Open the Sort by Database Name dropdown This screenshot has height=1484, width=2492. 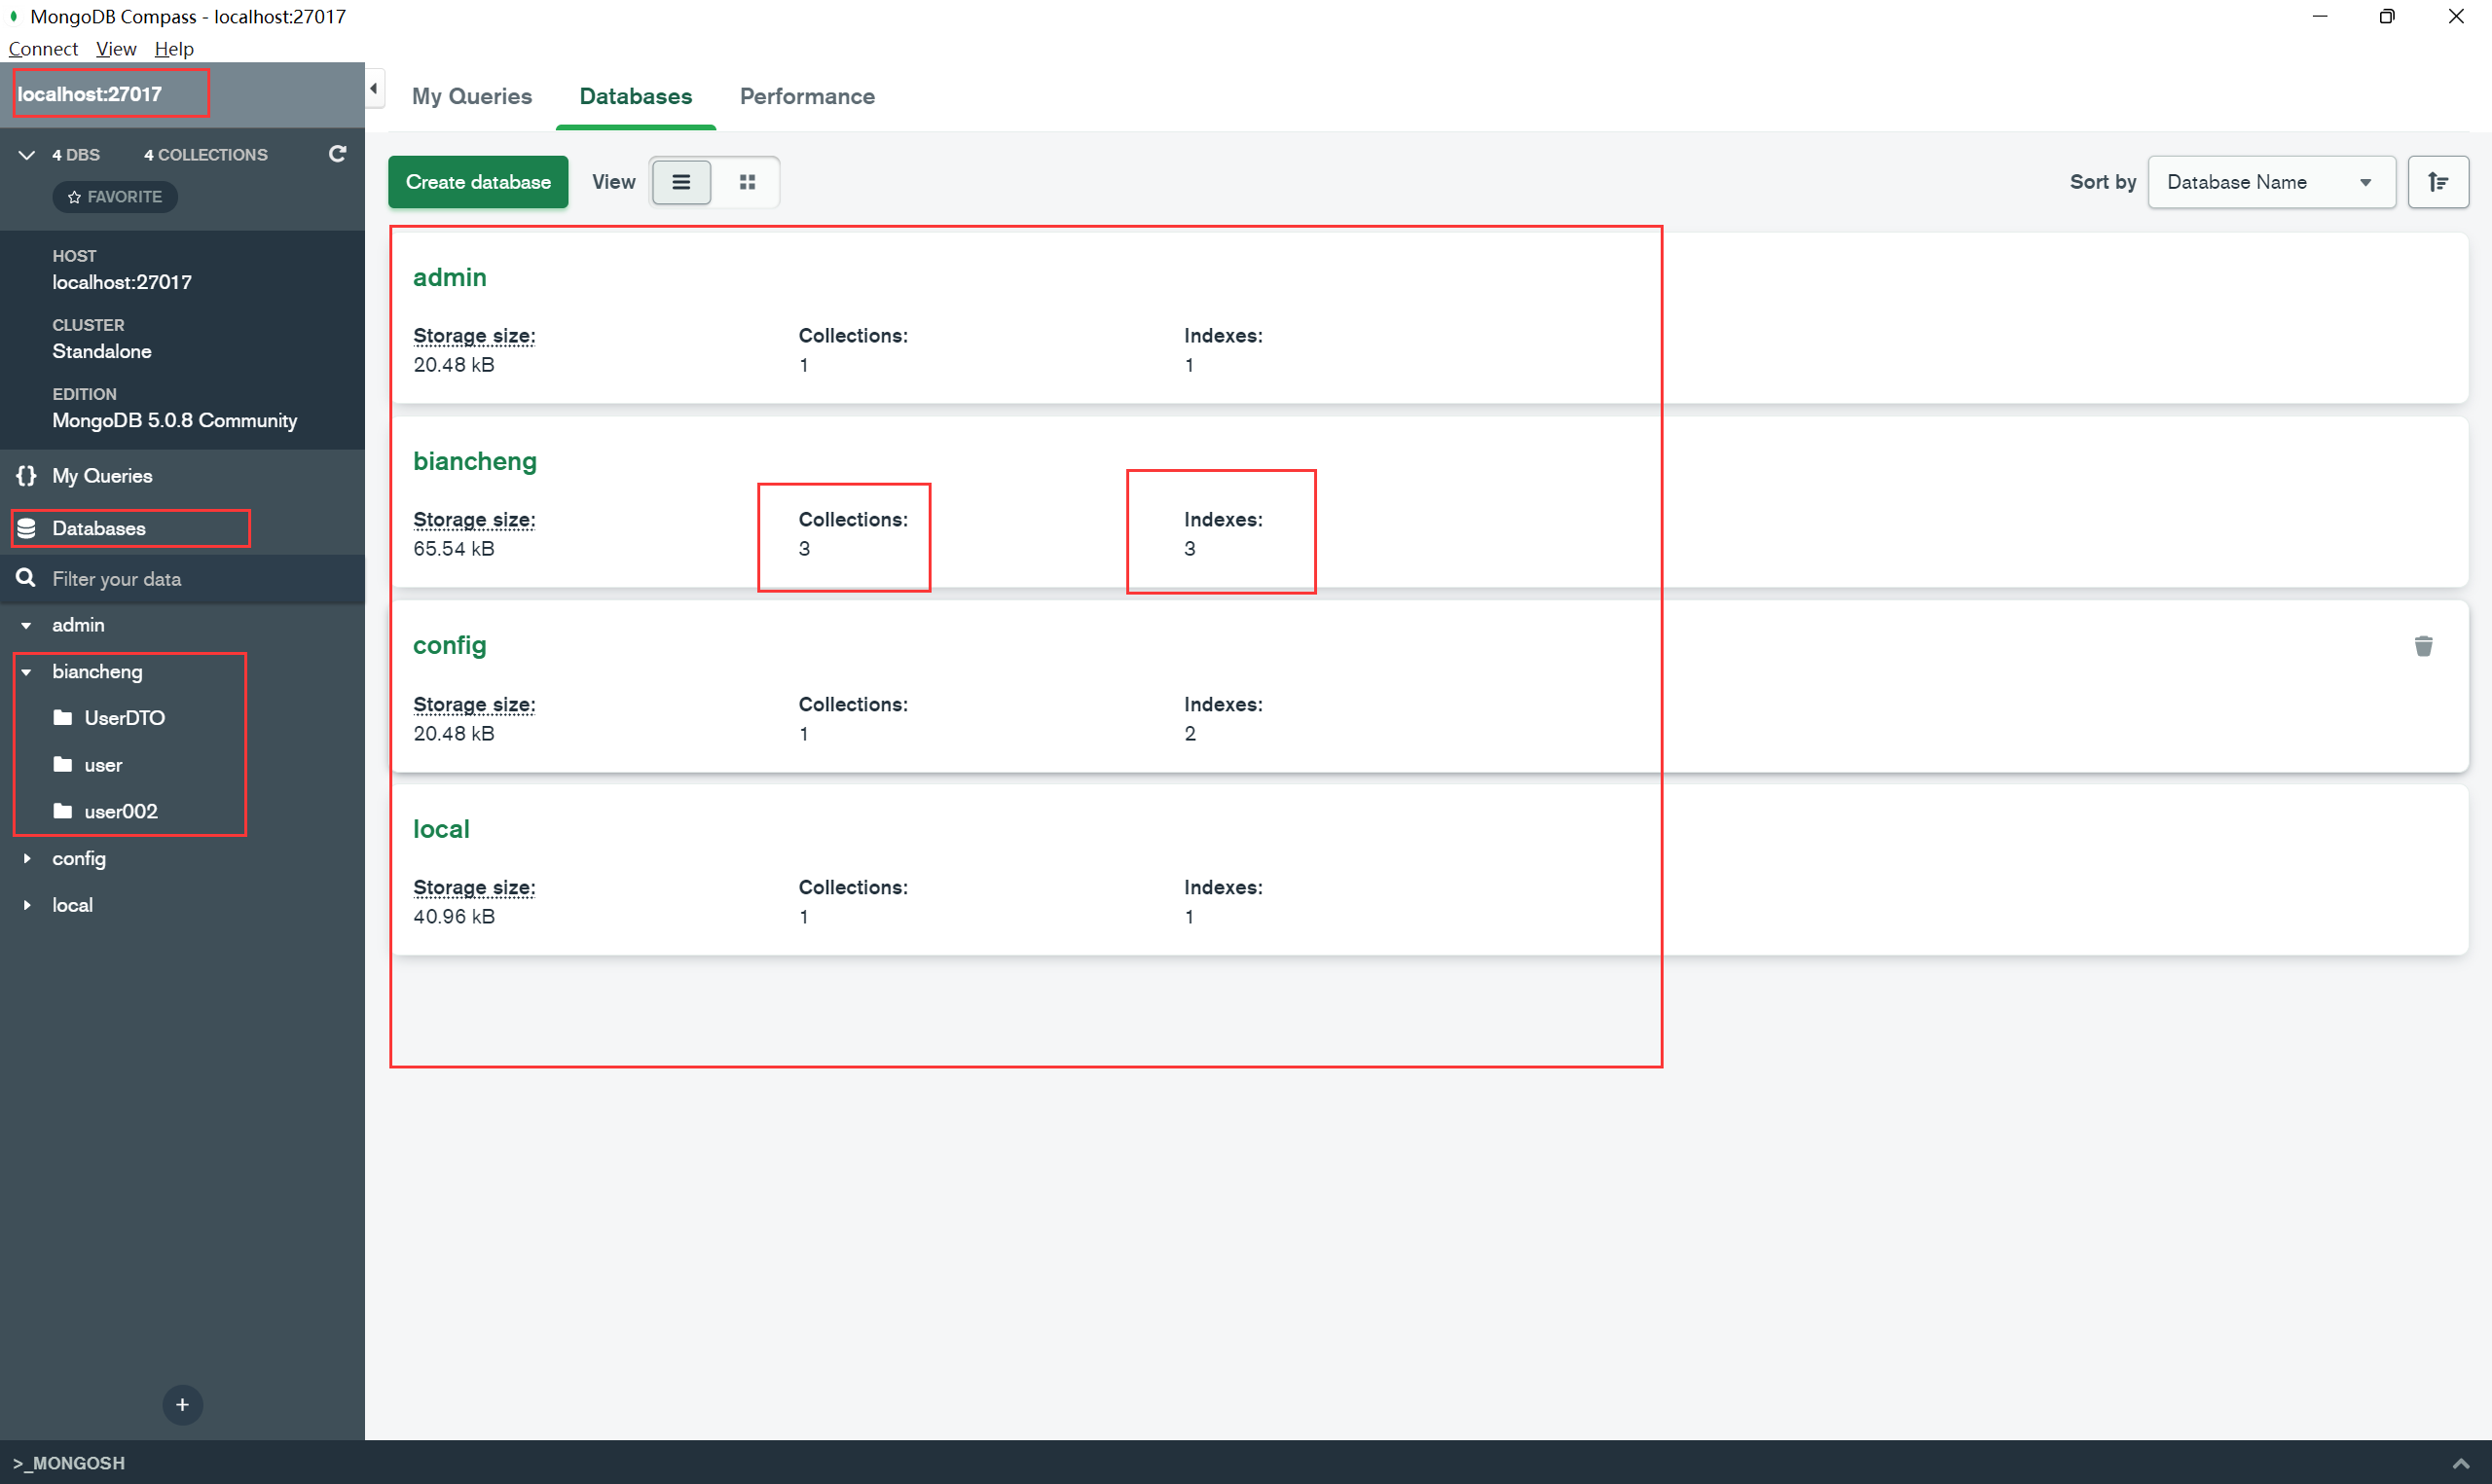2270,182
